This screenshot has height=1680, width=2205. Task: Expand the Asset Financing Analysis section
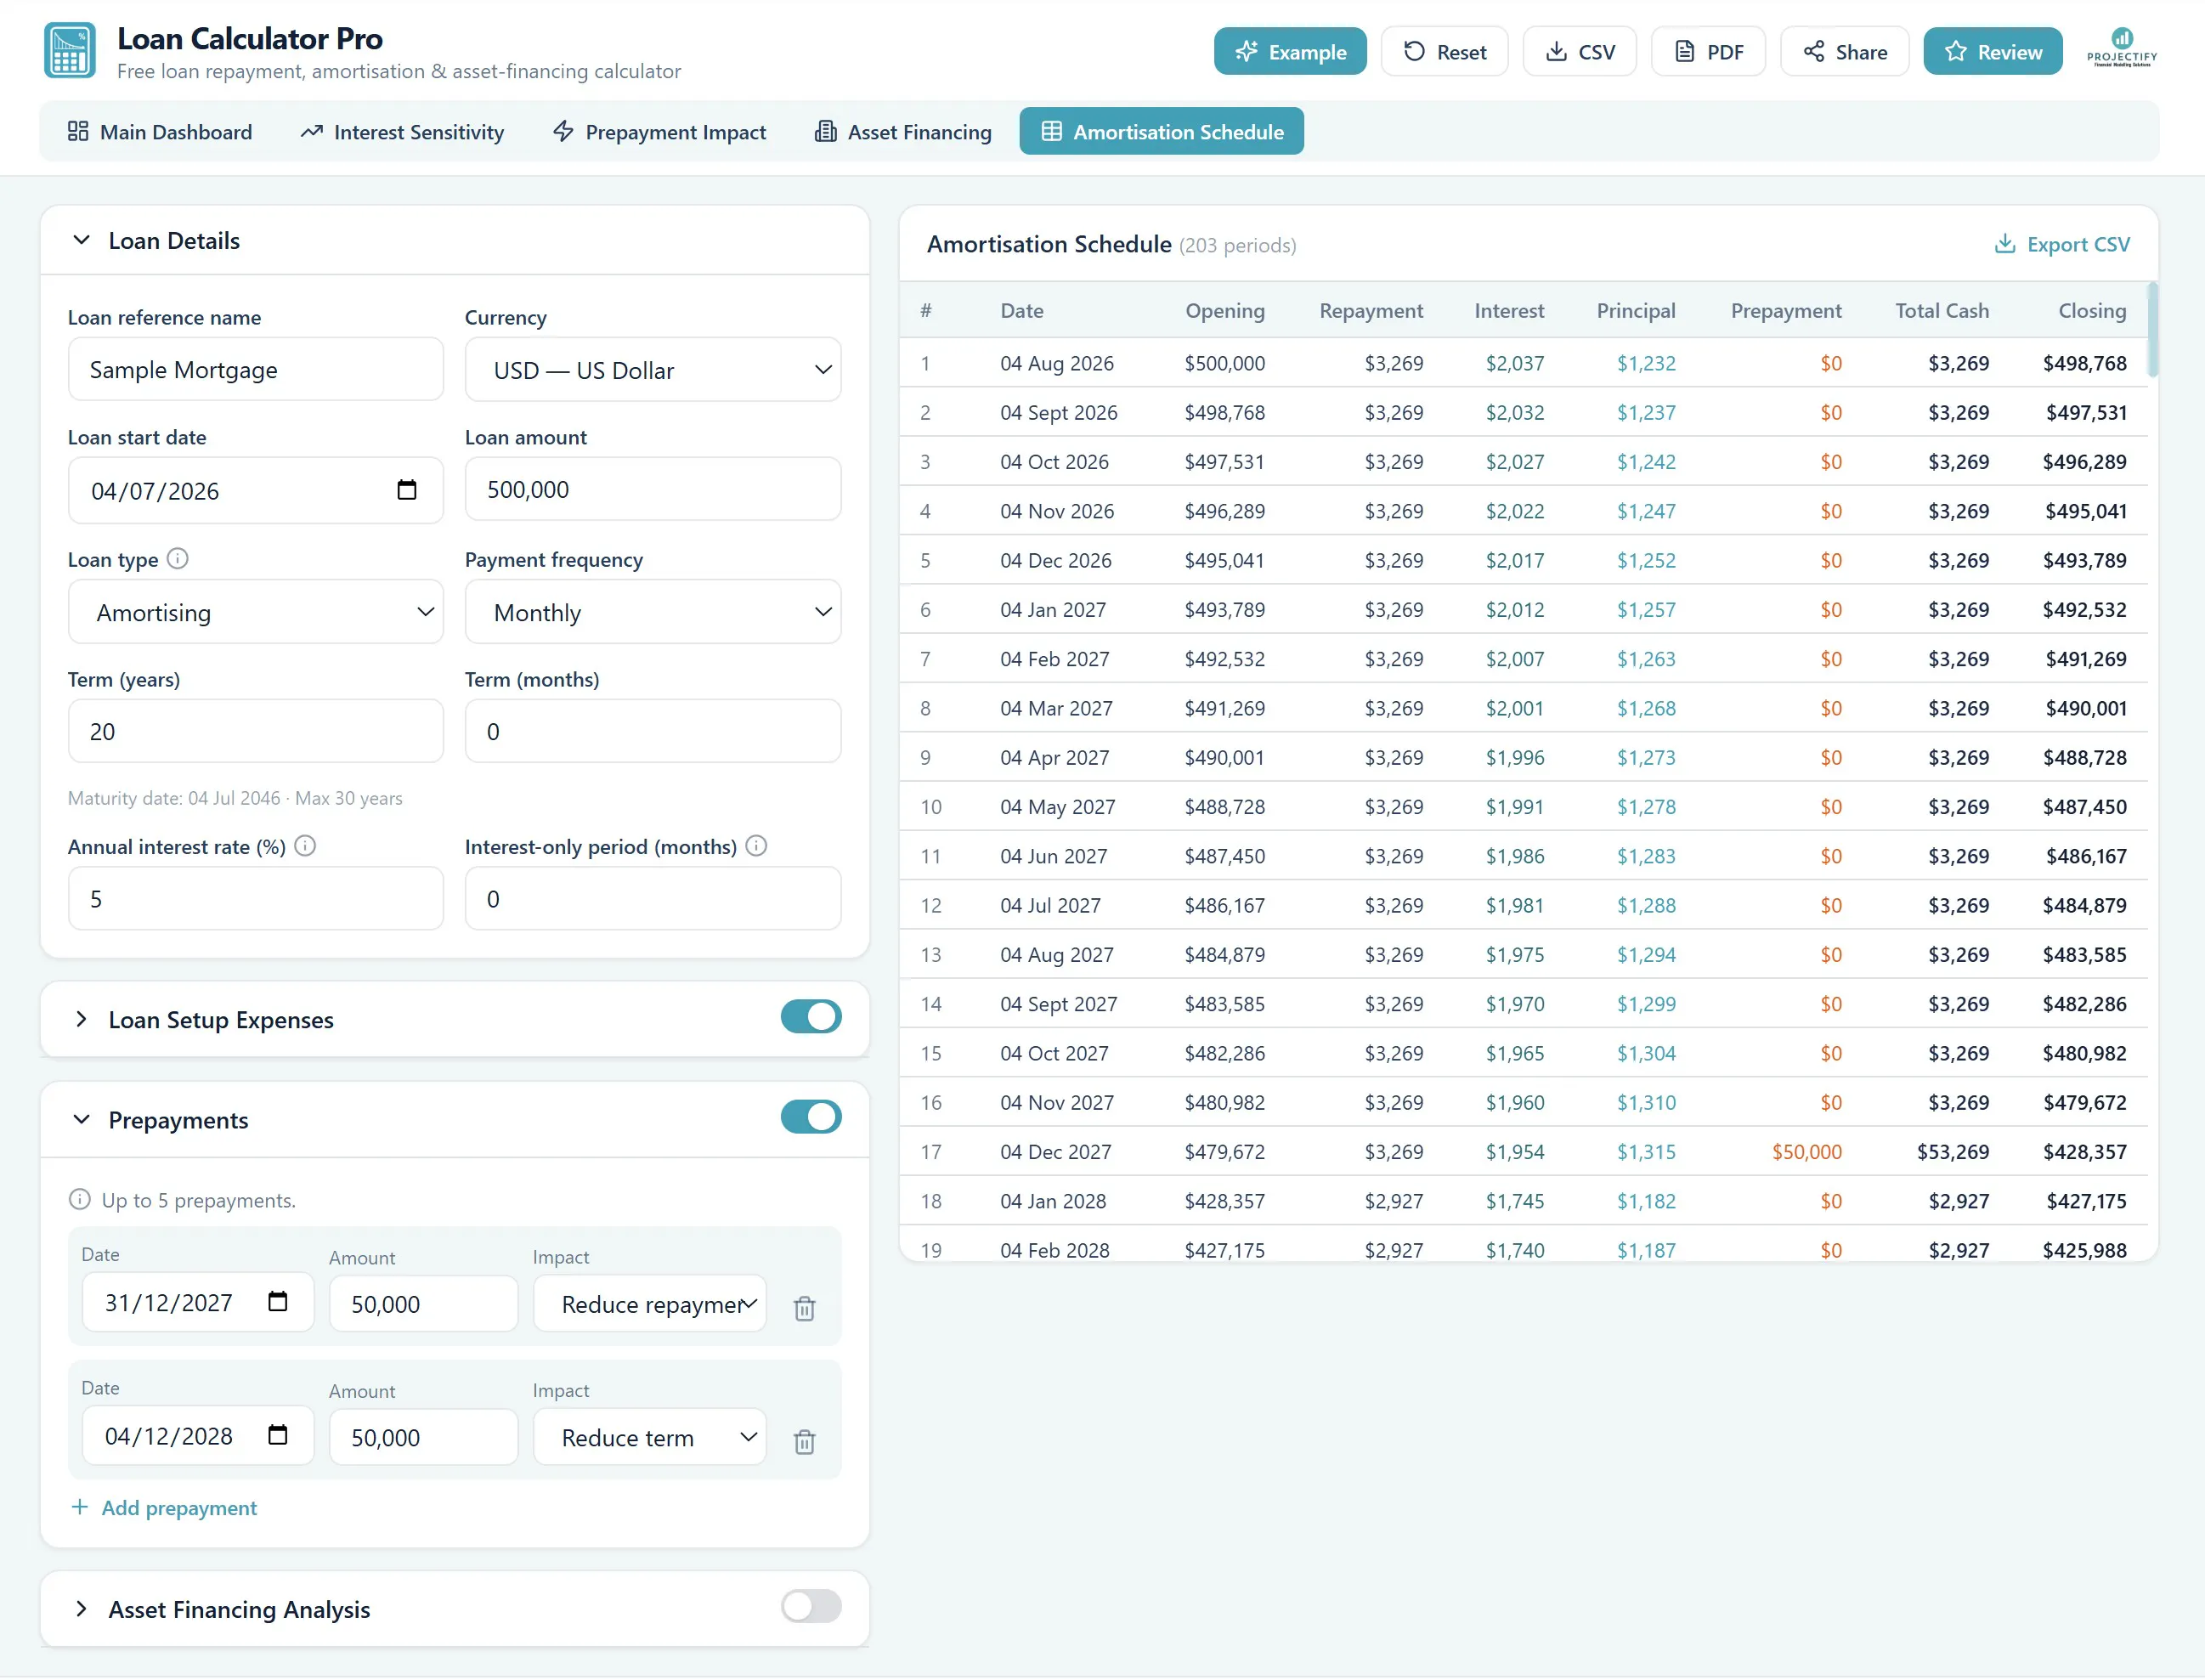click(82, 1609)
